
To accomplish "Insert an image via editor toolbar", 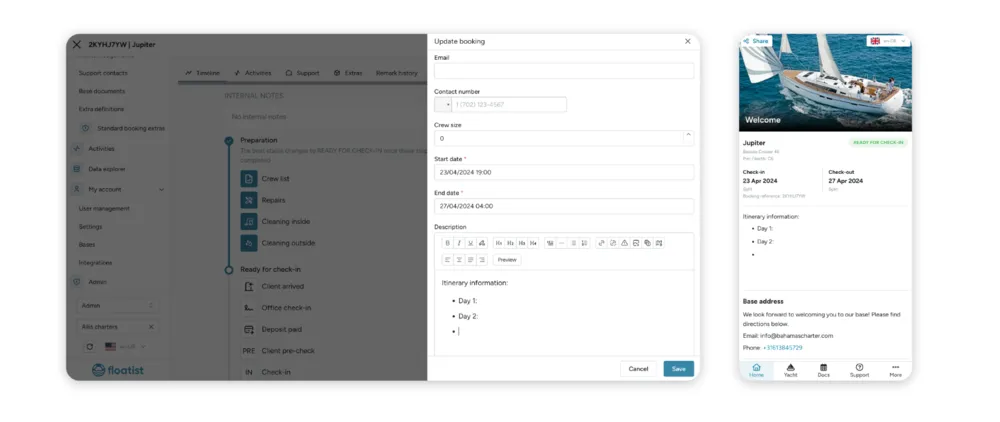I will 636,243.
